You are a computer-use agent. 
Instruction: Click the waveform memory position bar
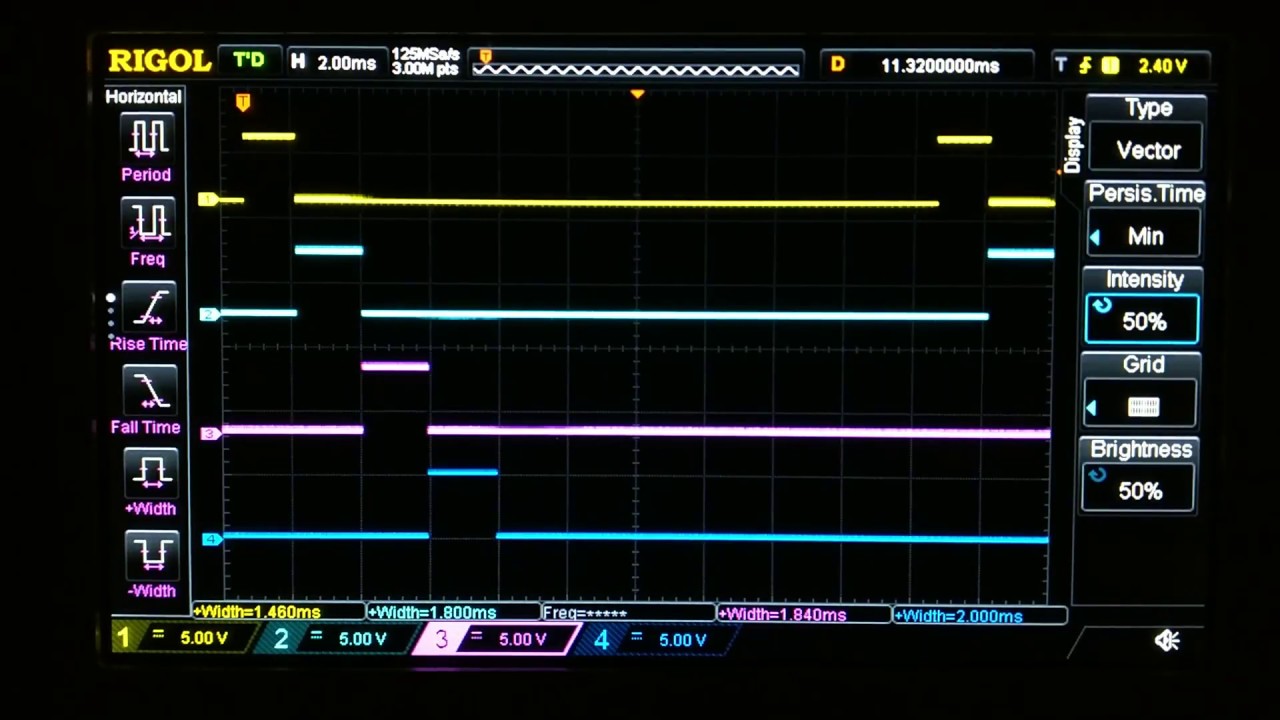tap(636, 63)
